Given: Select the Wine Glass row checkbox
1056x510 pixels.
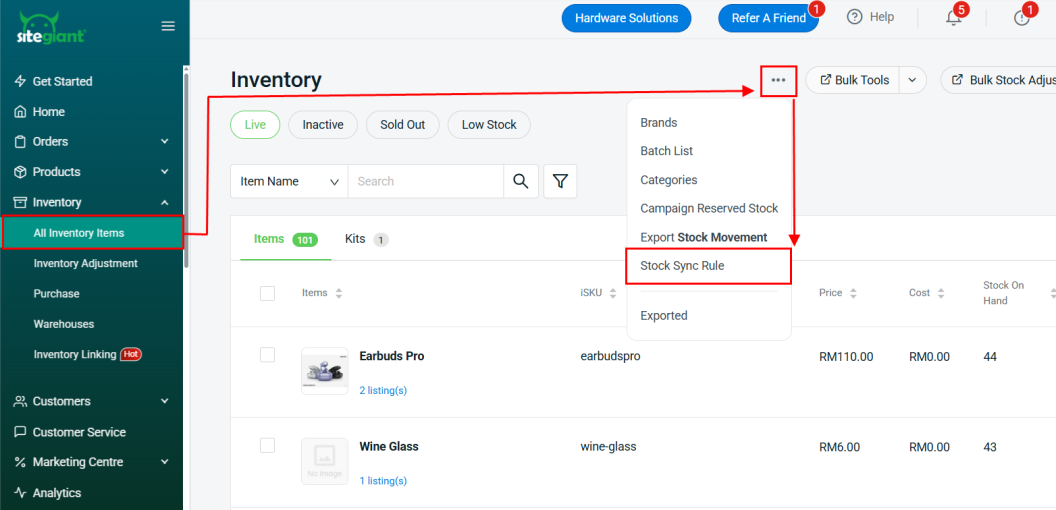Looking at the screenshot, I should click(x=267, y=446).
